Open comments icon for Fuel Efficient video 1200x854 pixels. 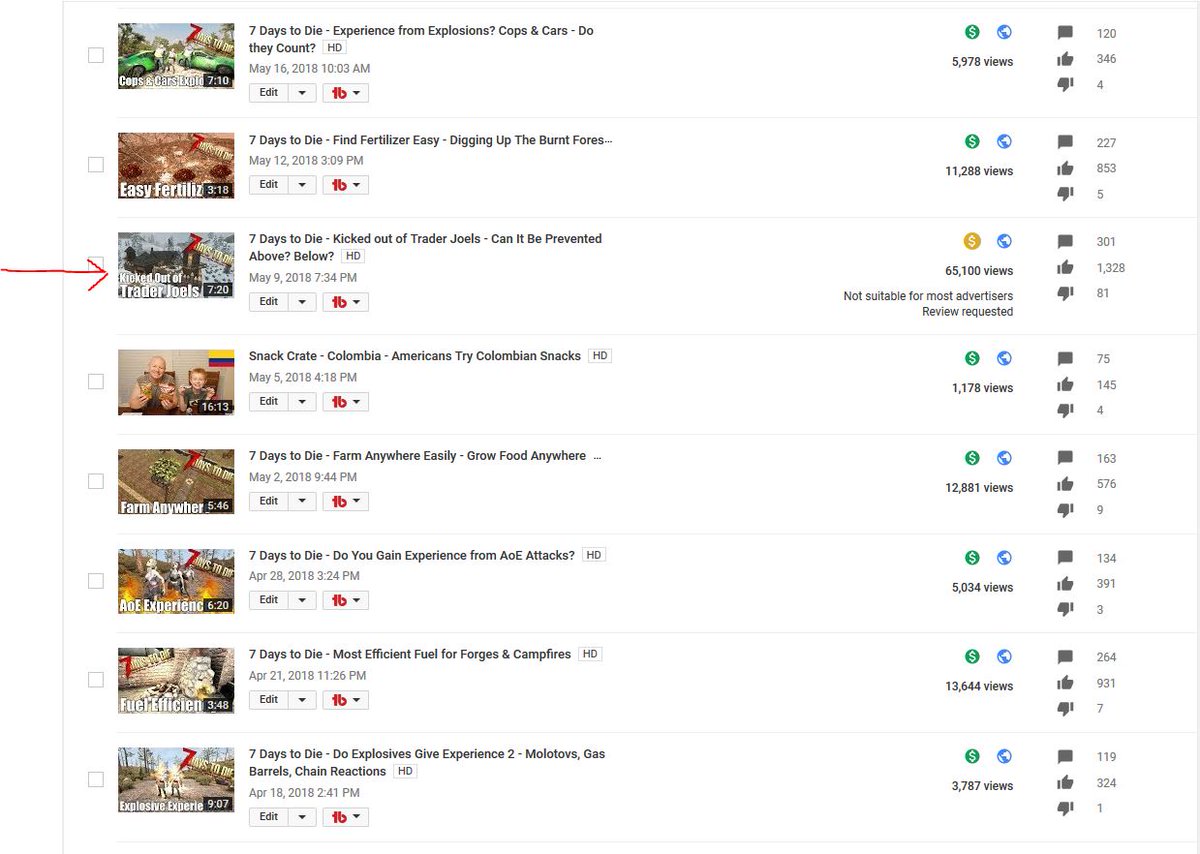coord(1065,657)
